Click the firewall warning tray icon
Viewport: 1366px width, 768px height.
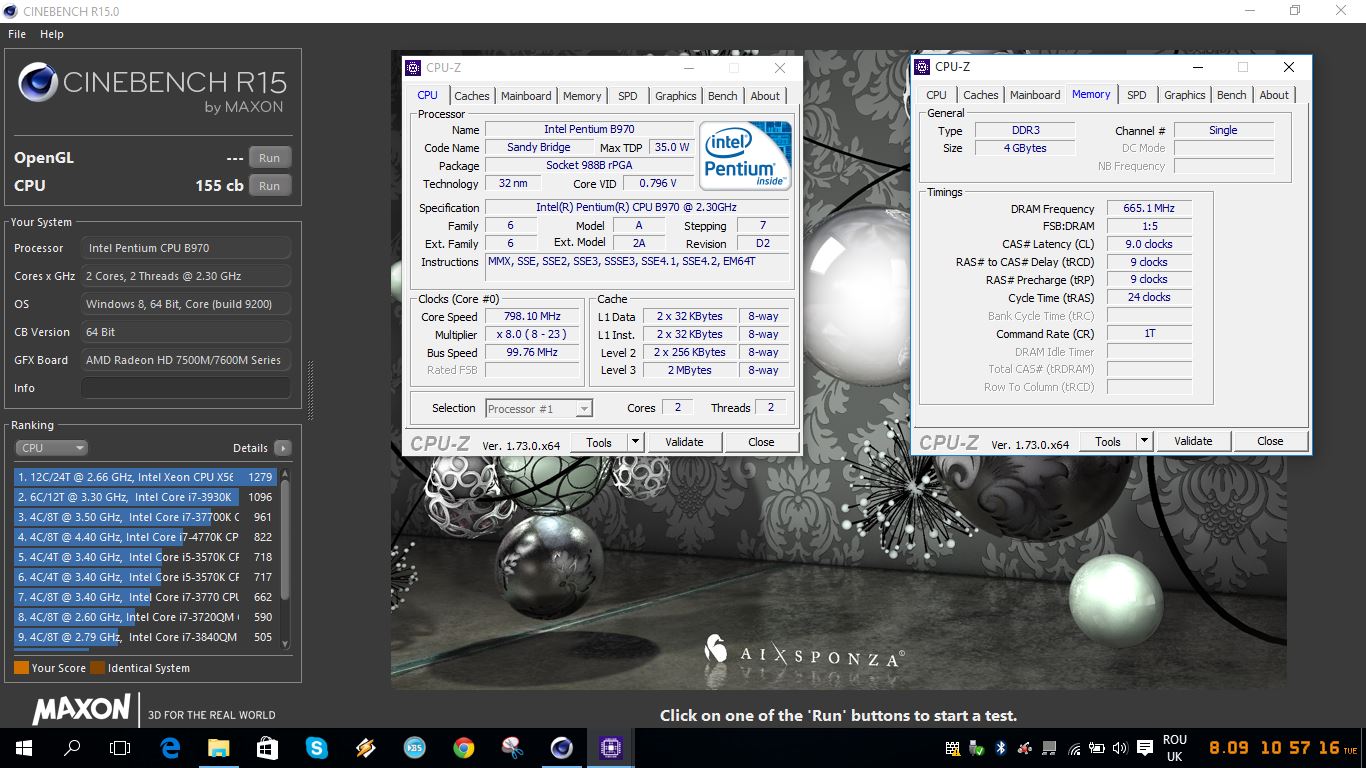tap(953, 748)
